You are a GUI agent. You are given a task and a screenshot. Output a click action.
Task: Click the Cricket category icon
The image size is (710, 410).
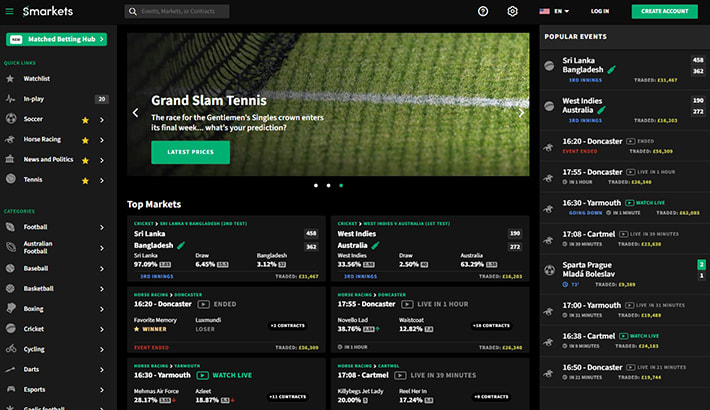(10, 328)
